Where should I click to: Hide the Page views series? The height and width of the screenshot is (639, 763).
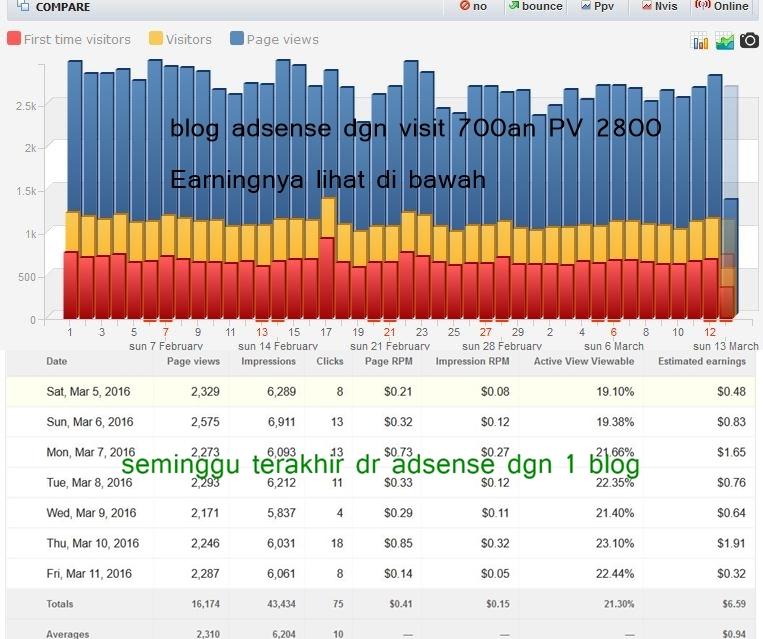[x=282, y=39]
